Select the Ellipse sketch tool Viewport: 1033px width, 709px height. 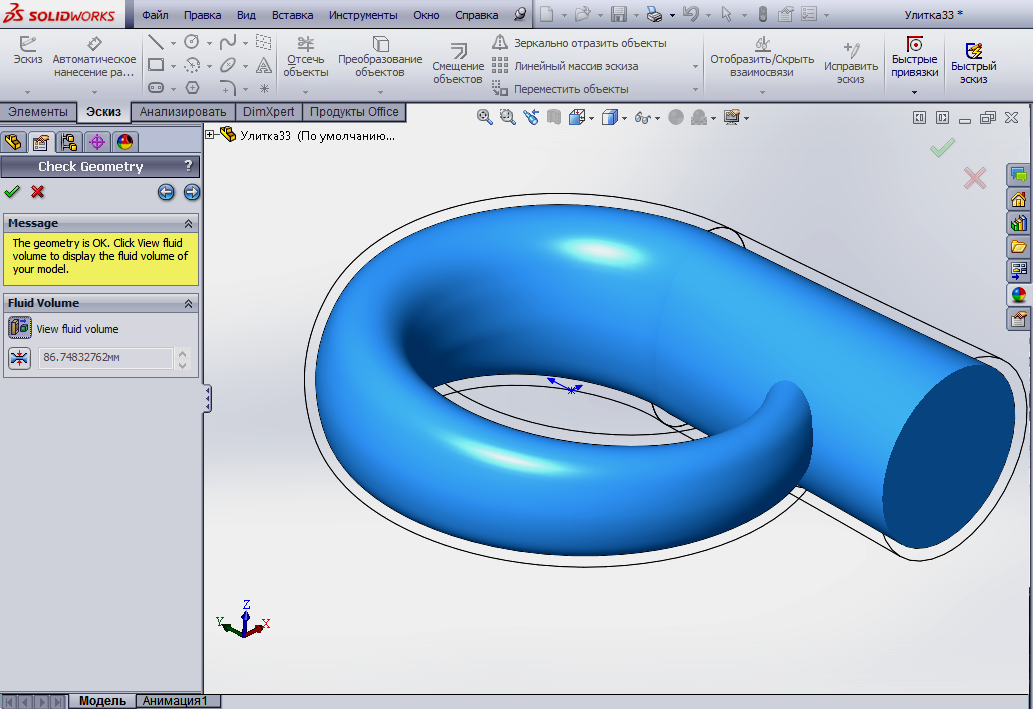[227, 65]
